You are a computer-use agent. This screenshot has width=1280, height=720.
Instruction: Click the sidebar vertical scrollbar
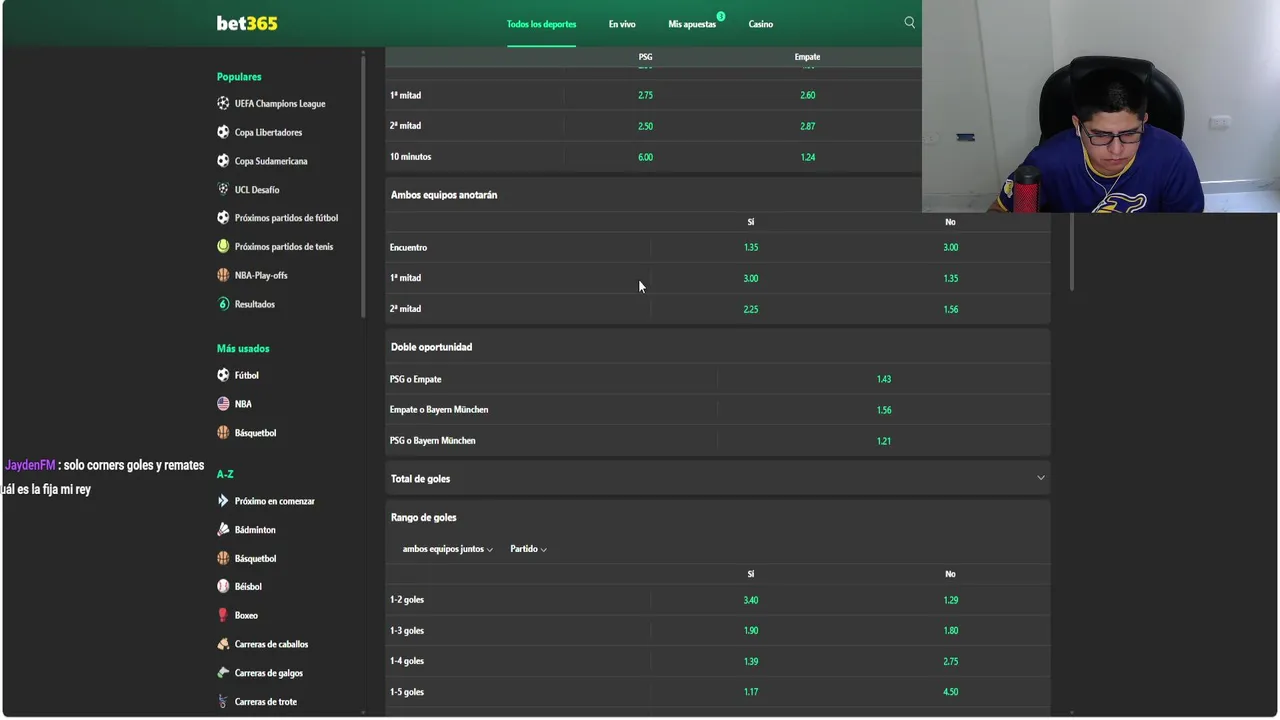tap(363, 185)
